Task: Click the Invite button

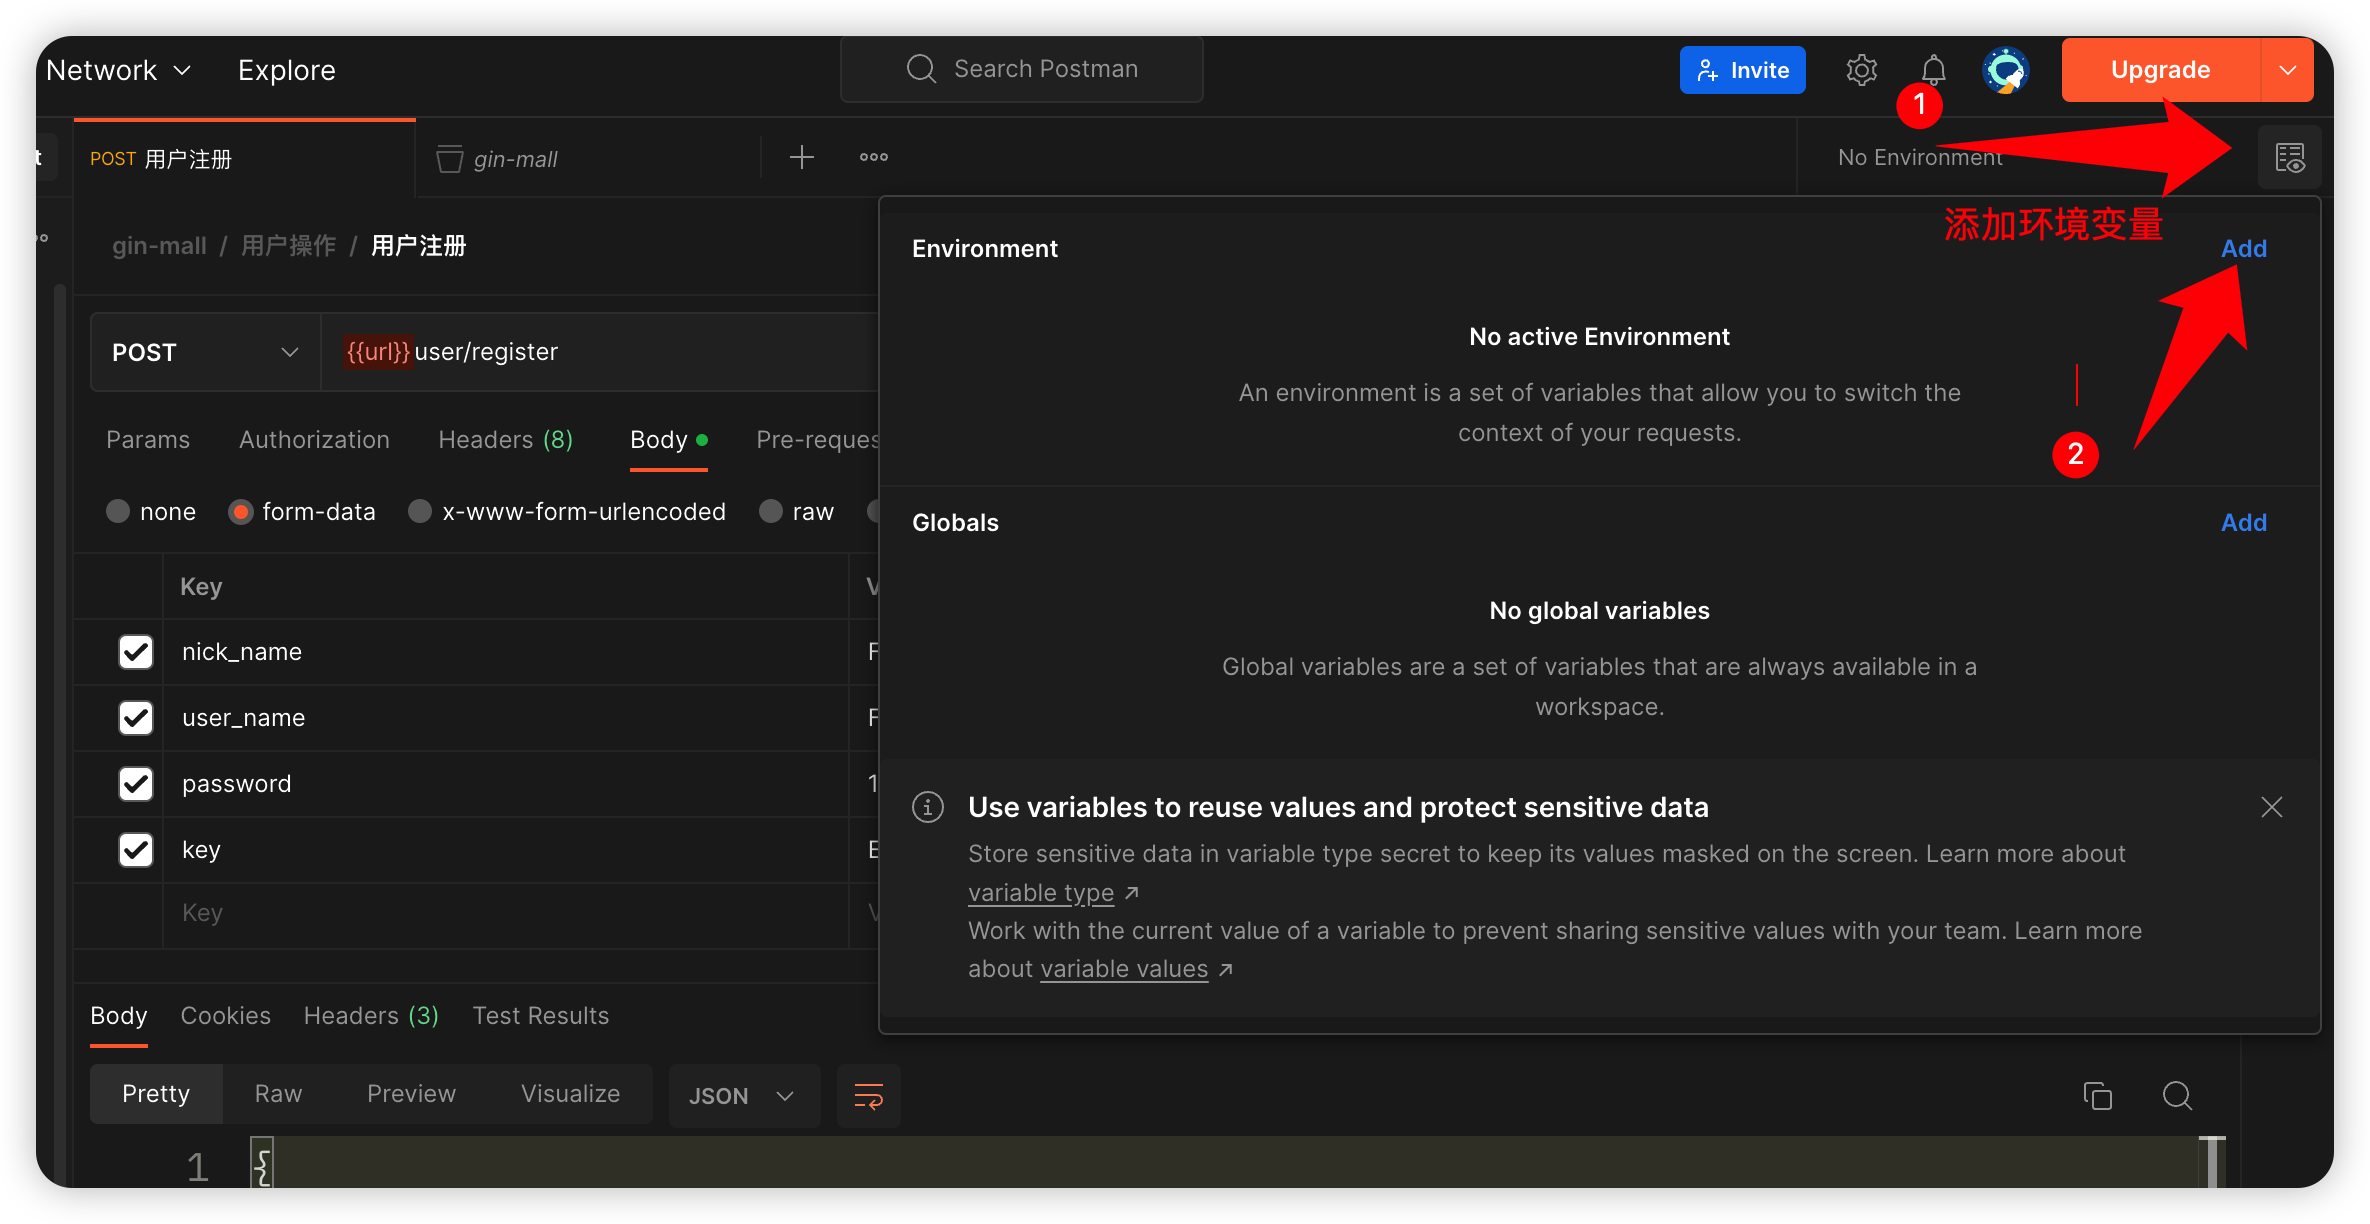Action: click(x=1742, y=70)
